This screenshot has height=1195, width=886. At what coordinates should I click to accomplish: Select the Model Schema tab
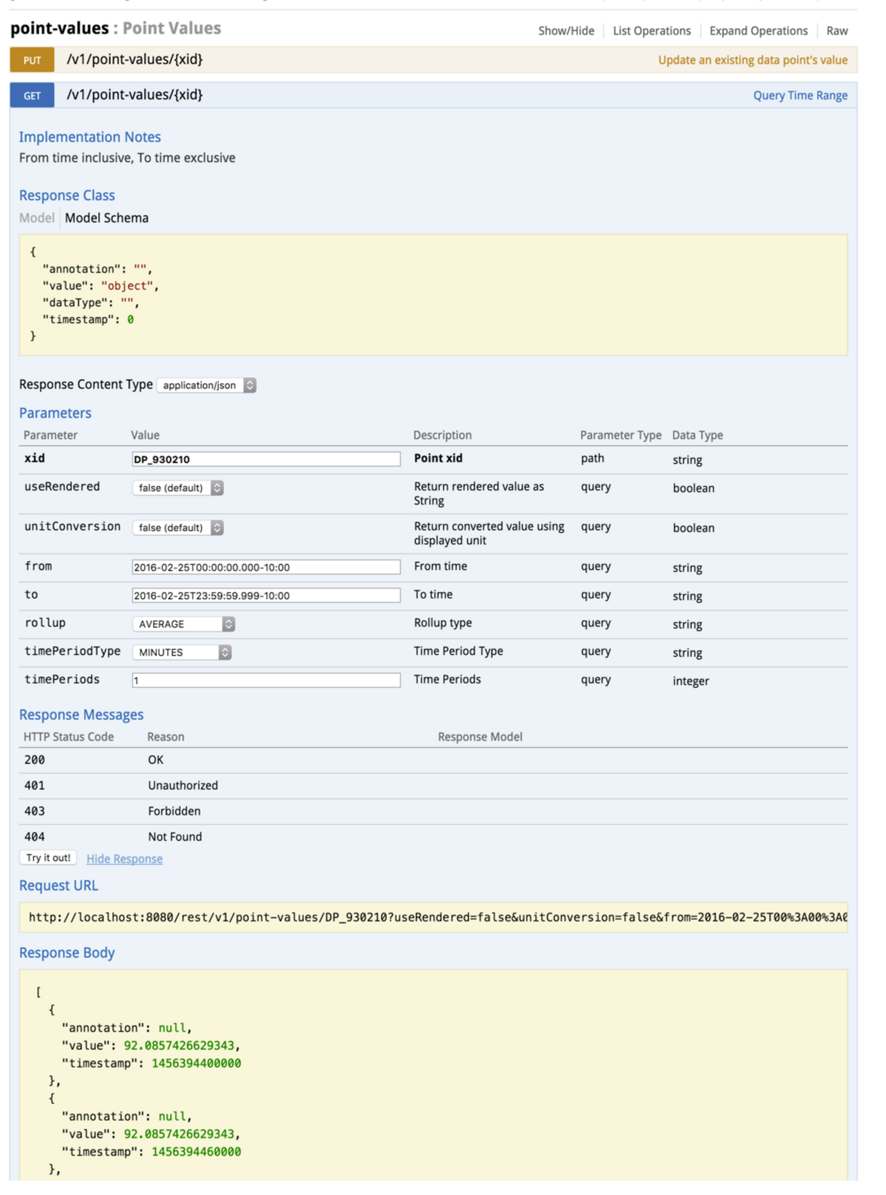coord(107,218)
